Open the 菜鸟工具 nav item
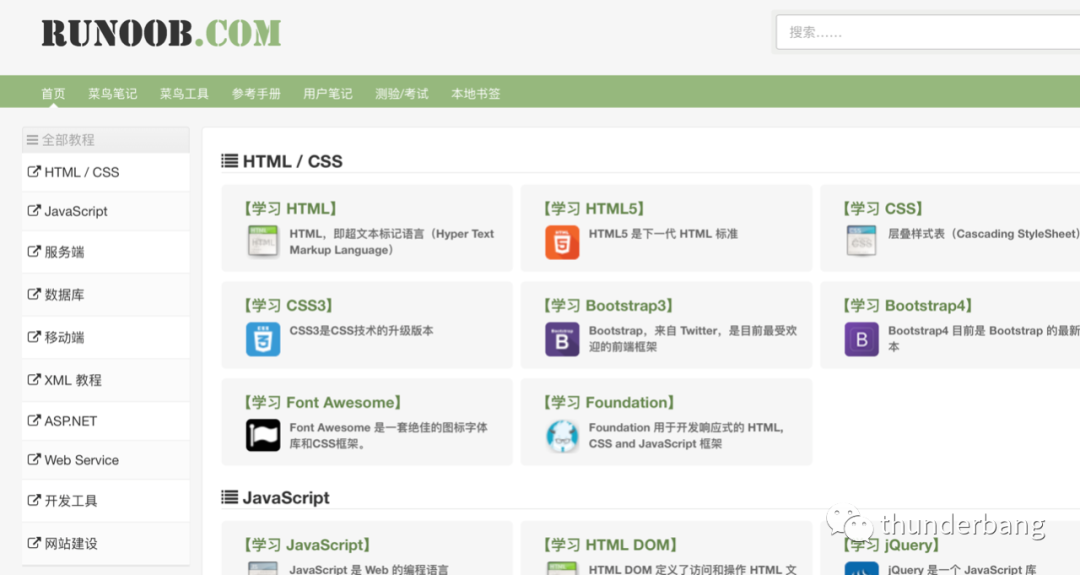1080x575 pixels. (x=184, y=94)
